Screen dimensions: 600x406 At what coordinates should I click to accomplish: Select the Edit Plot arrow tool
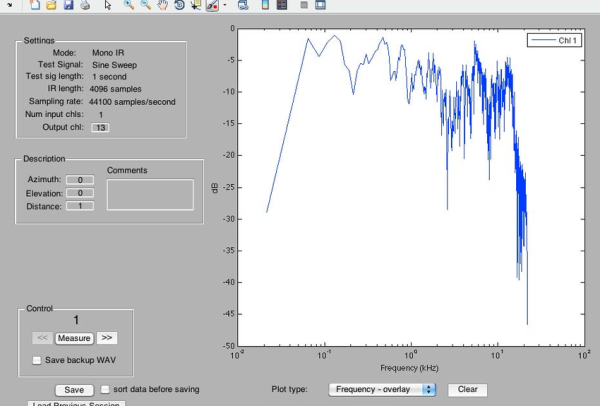pyautogui.click(x=107, y=6)
